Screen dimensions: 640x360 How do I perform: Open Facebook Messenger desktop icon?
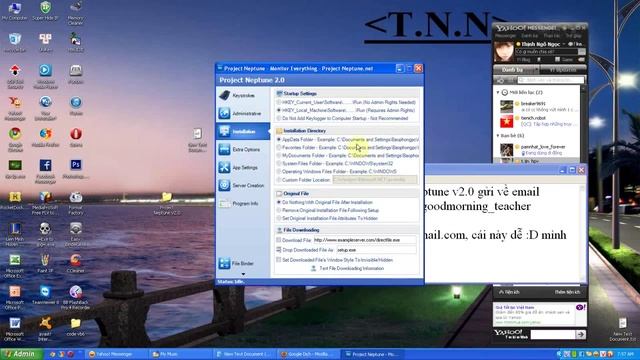[45, 171]
